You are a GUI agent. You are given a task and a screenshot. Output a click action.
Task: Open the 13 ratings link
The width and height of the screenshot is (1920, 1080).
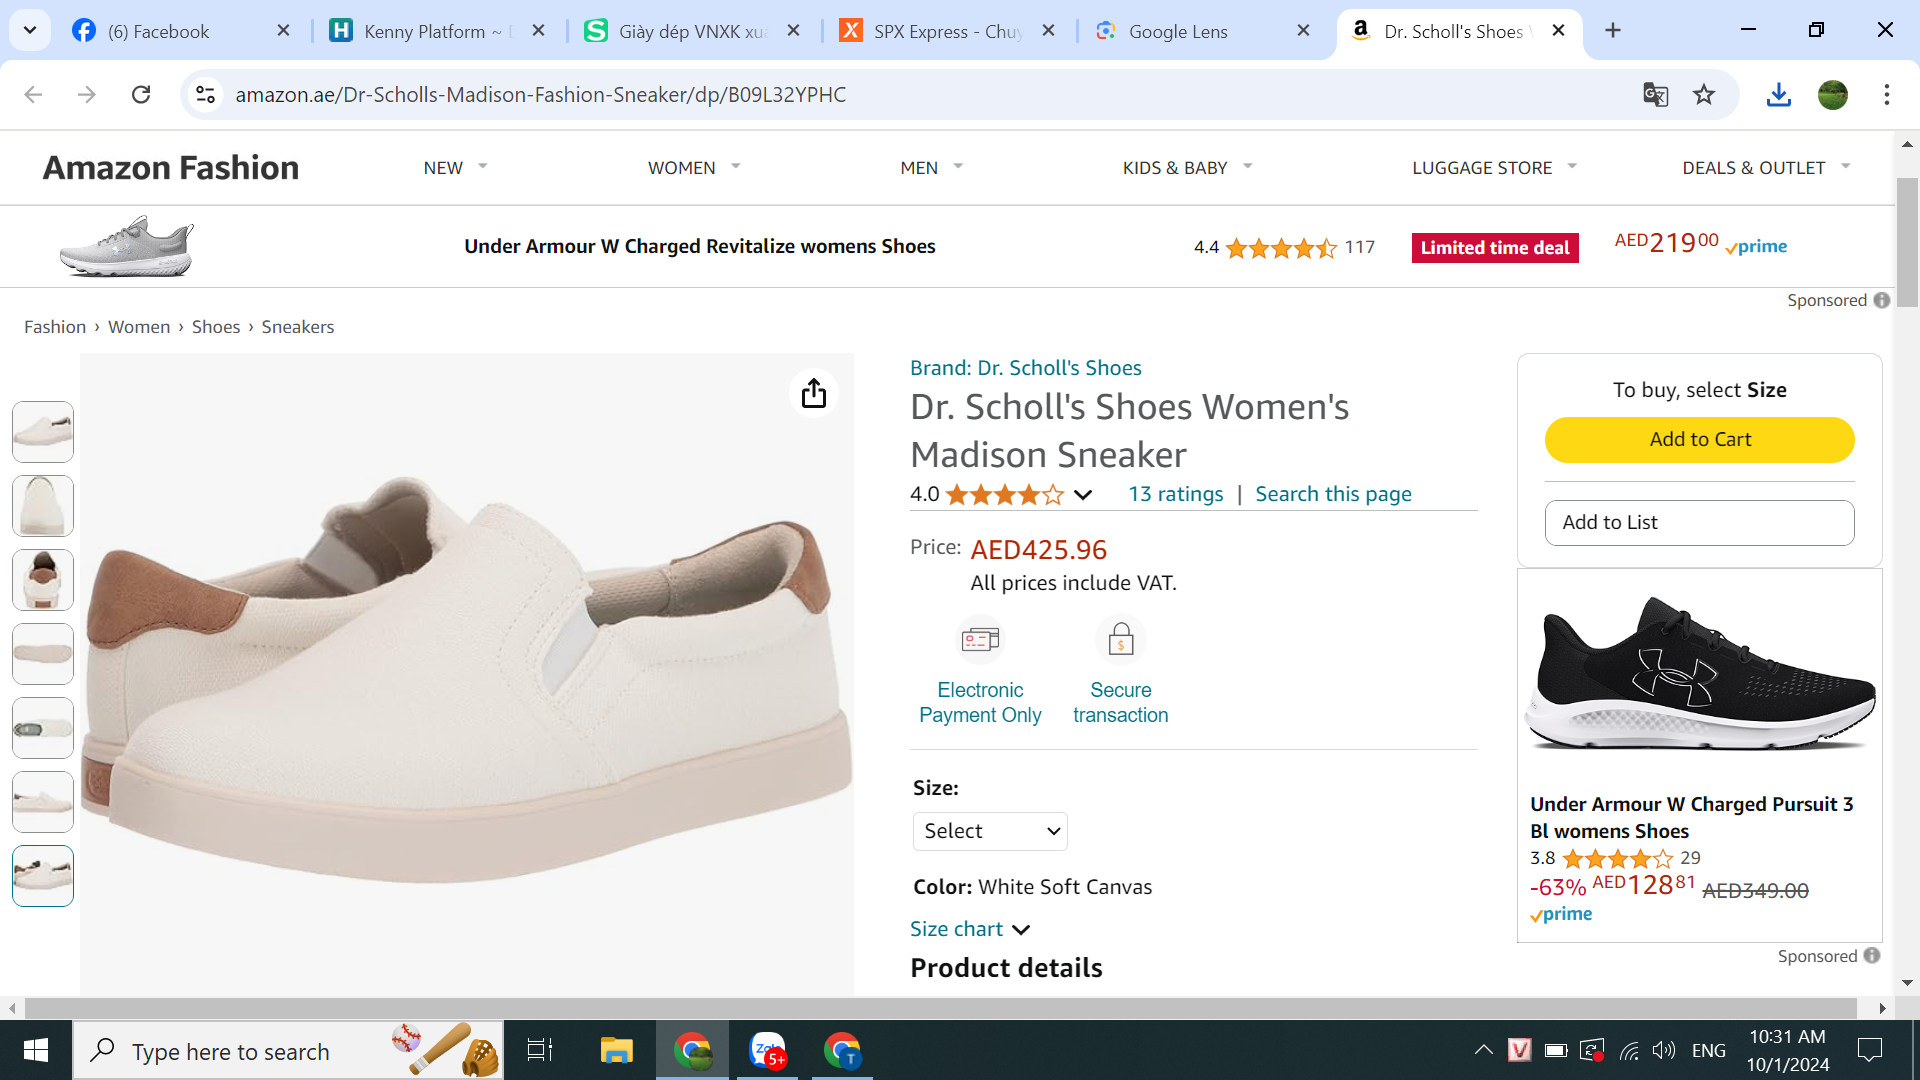point(1175,494)
